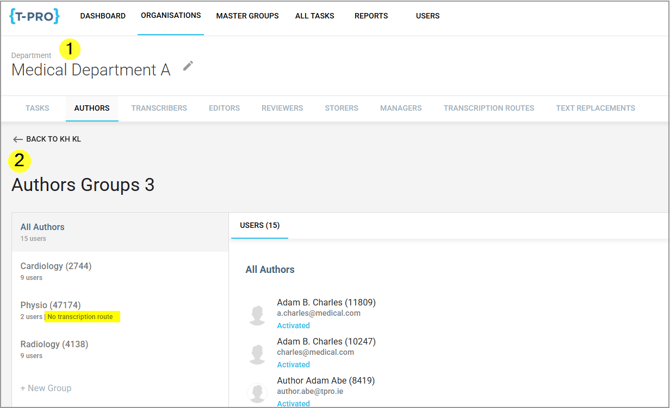Edit department name with pencil icon
This screenshot has width=670, height=408.
point(188,67)
